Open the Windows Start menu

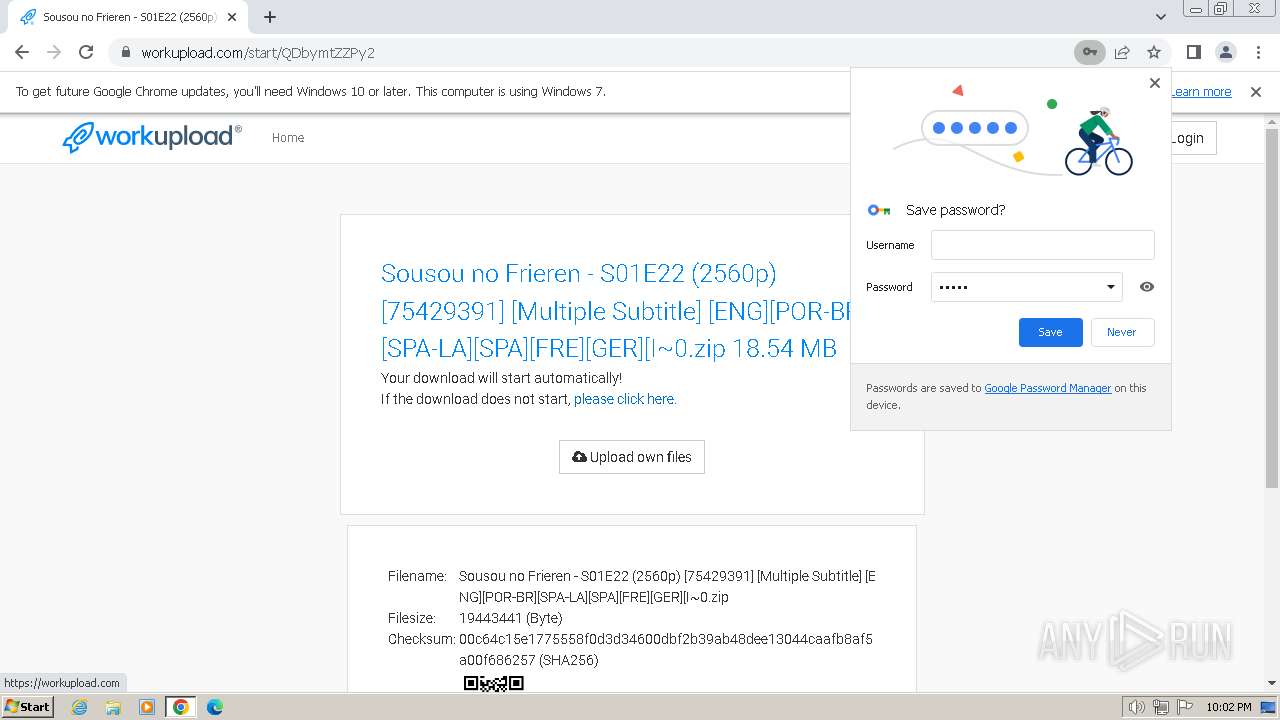click(x=28, y=707)
